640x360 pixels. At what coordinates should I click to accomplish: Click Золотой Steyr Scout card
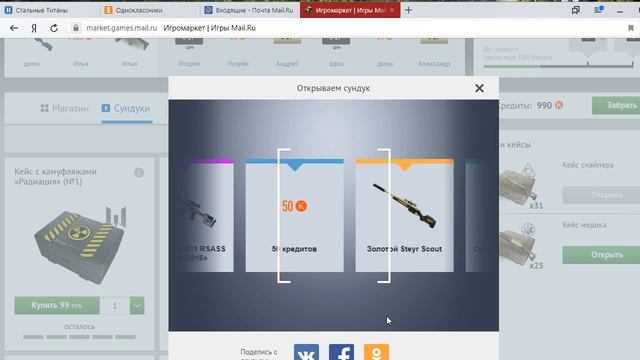coord(404,216)
